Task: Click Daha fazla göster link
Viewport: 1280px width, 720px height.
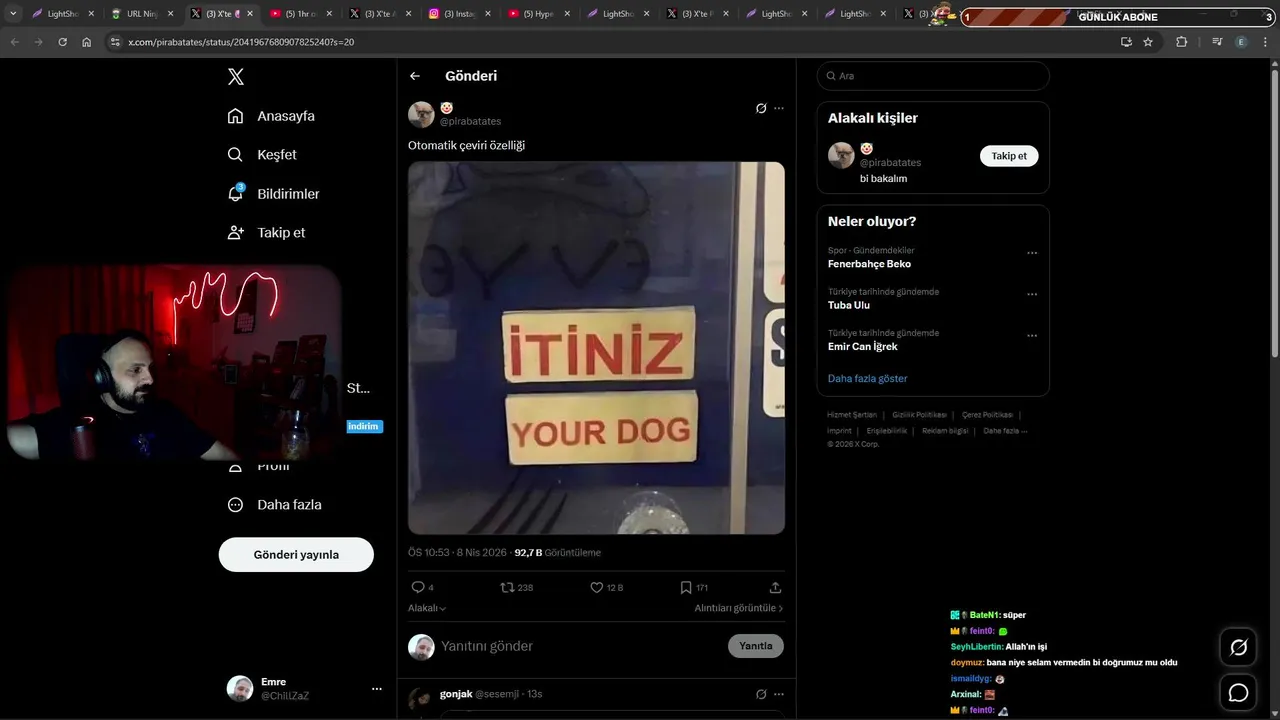Action: click(x=868, y=379)
